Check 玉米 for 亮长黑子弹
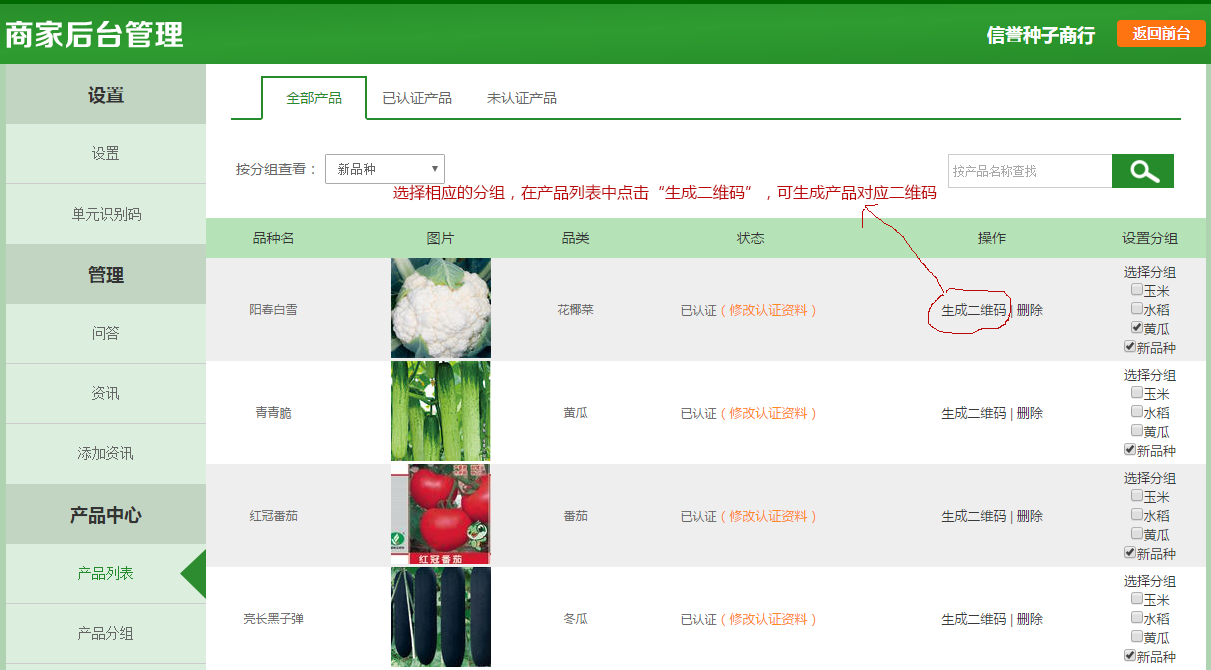 click(1137, 598)
